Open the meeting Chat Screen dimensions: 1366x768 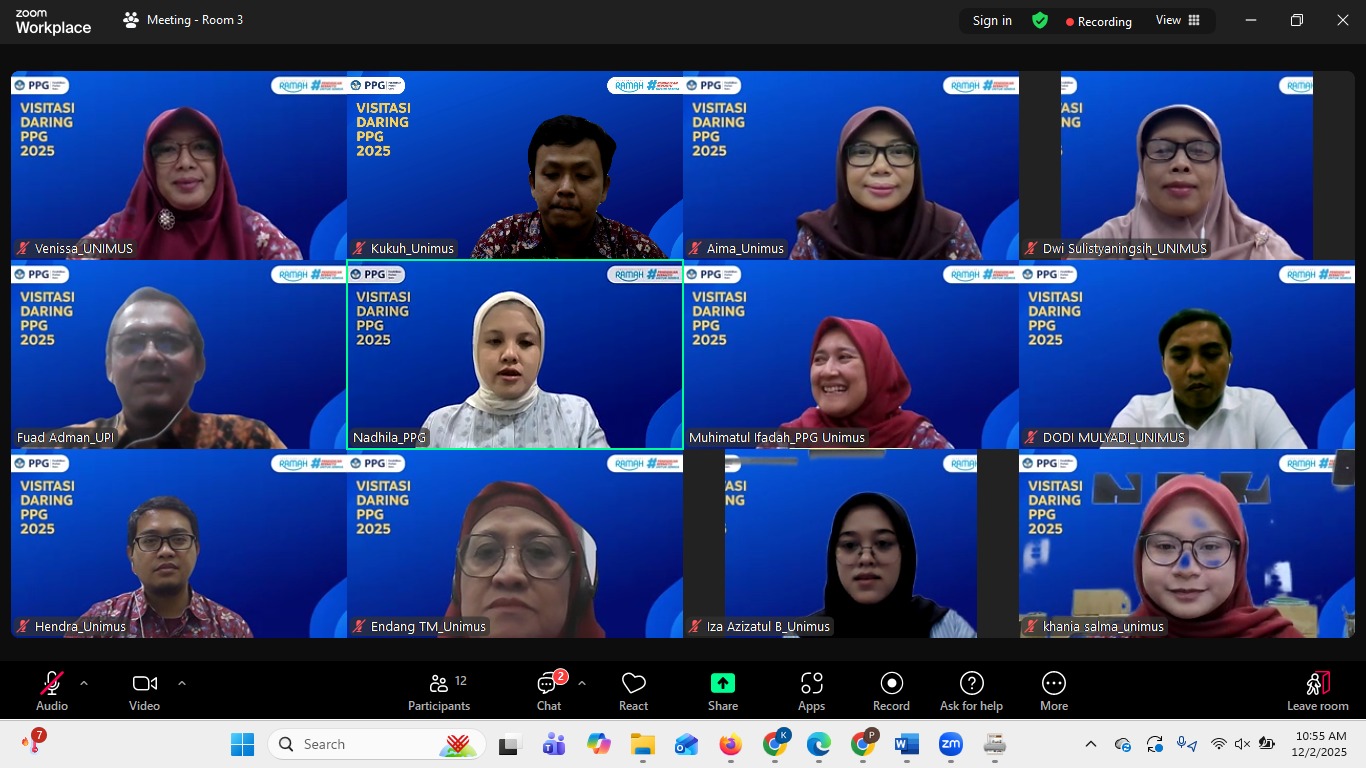(548, 690)
